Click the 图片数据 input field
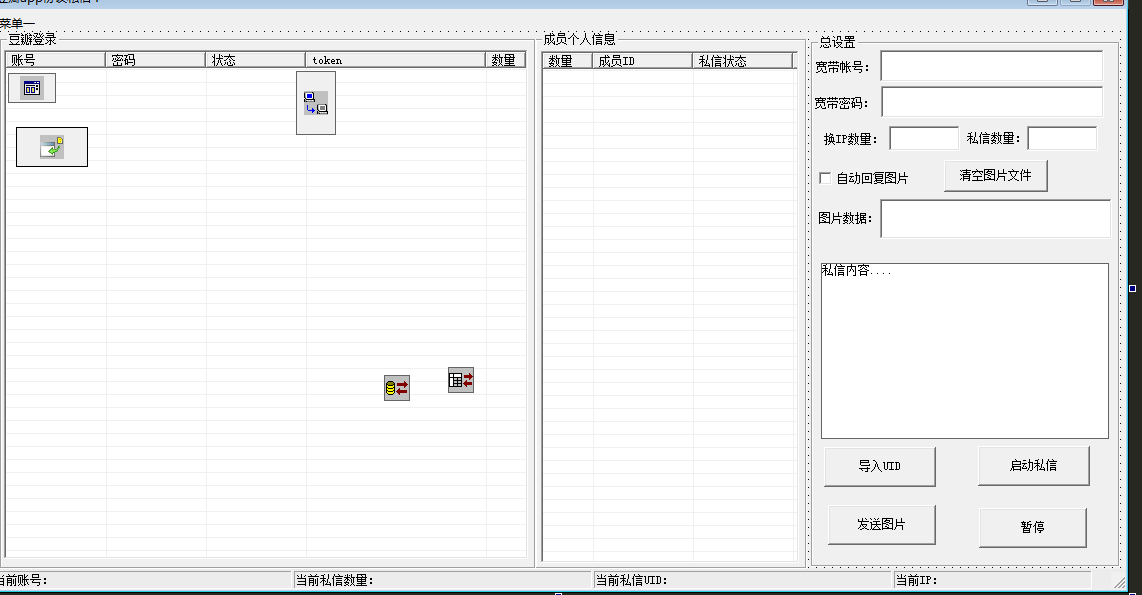This screenshot has height=595, width=1142. coord(995,218)
